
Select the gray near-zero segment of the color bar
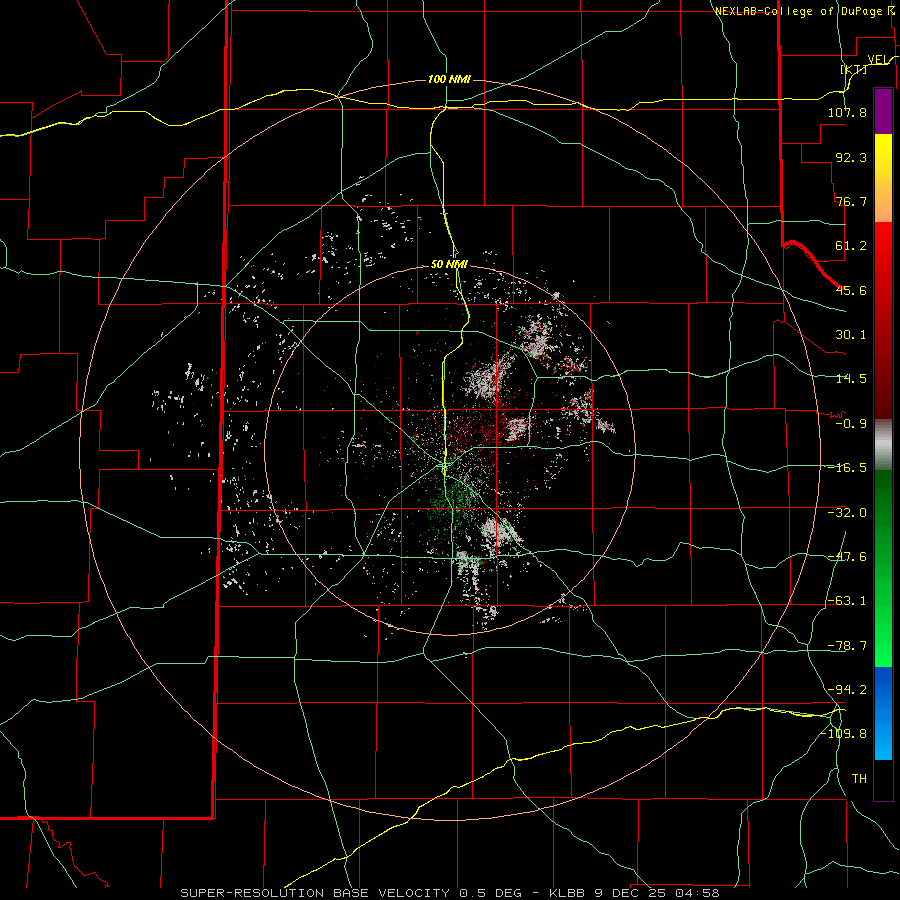(883, 444)
